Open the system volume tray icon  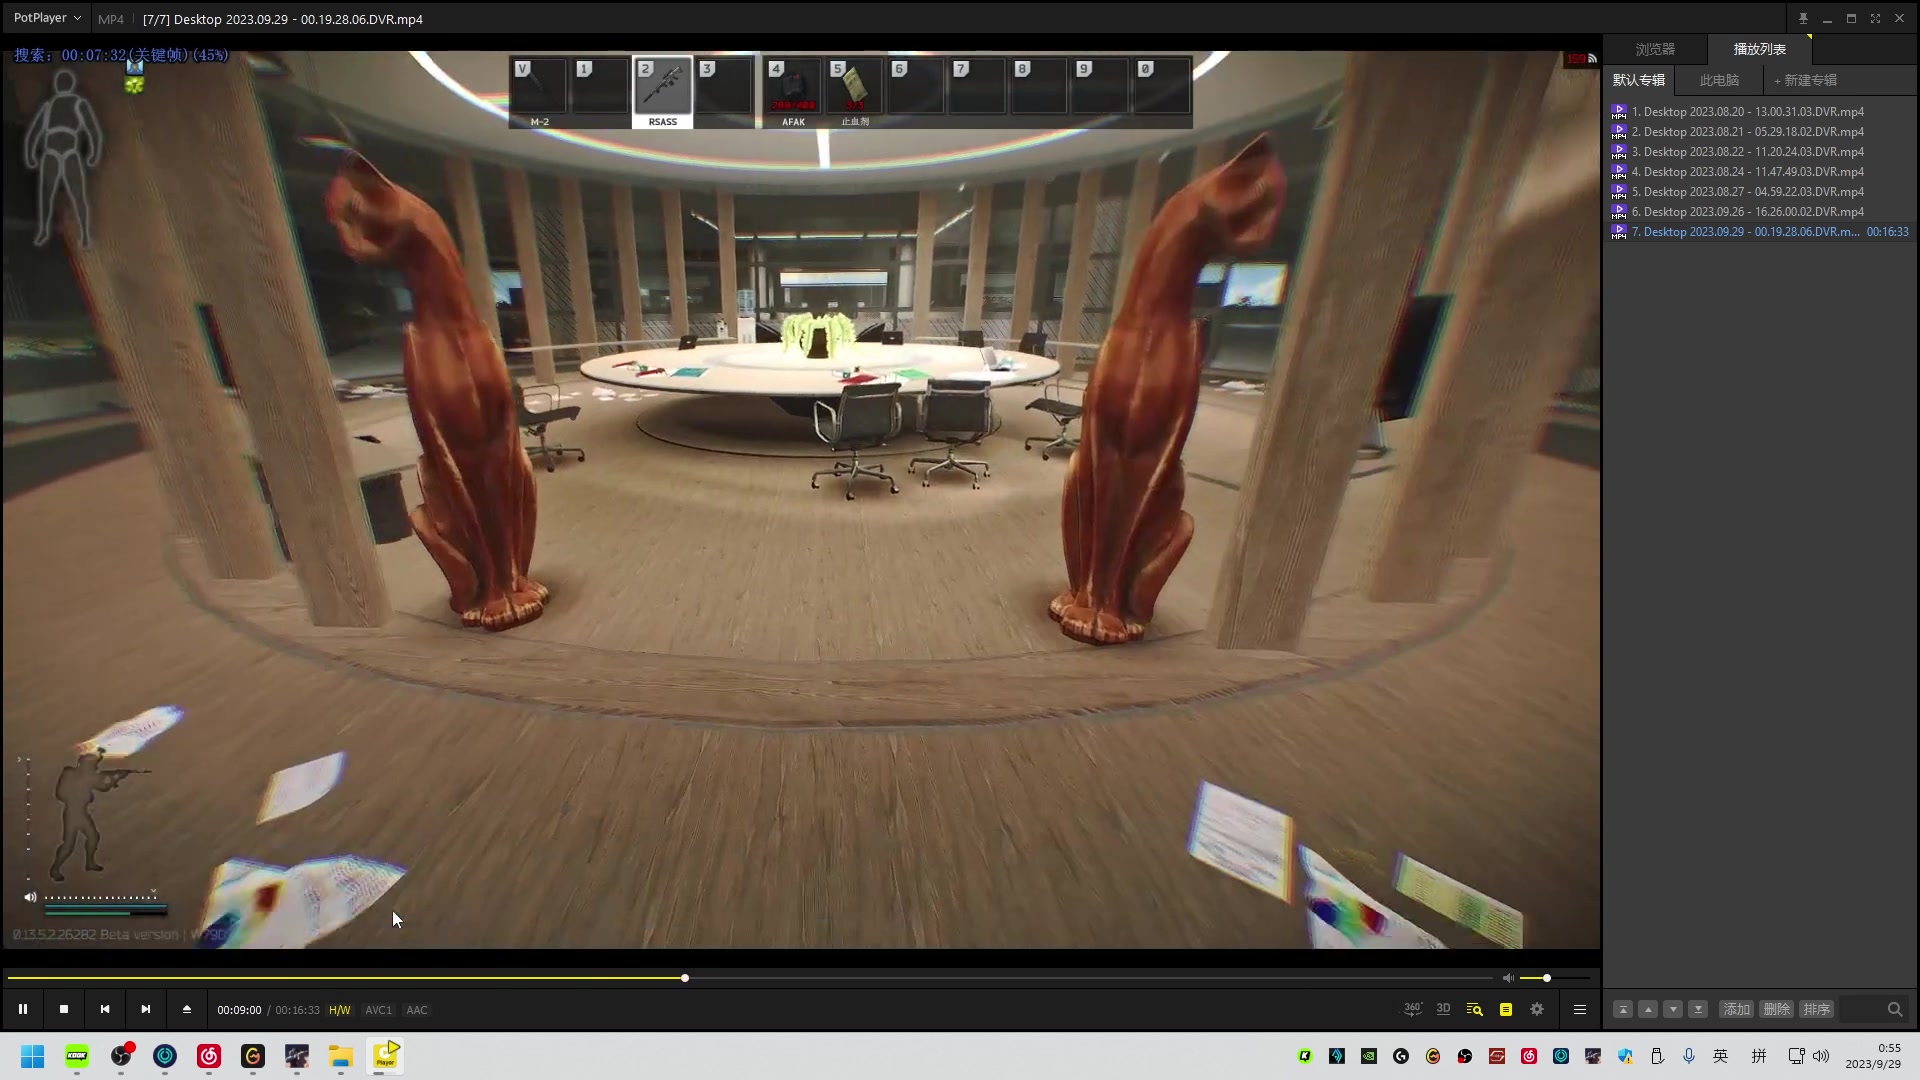pos(1821,1056)
